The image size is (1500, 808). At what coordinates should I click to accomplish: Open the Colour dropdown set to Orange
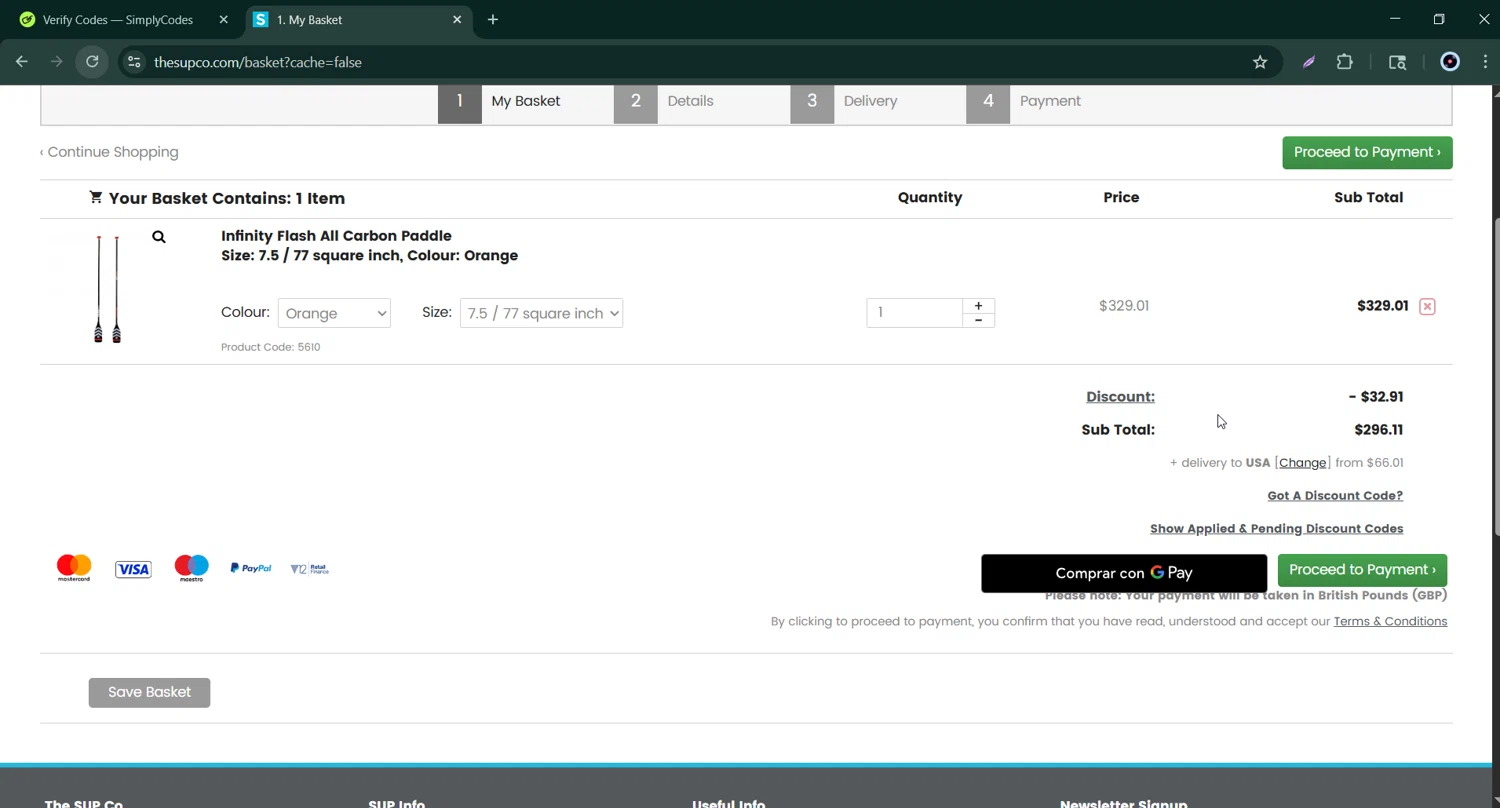point(334,313)
